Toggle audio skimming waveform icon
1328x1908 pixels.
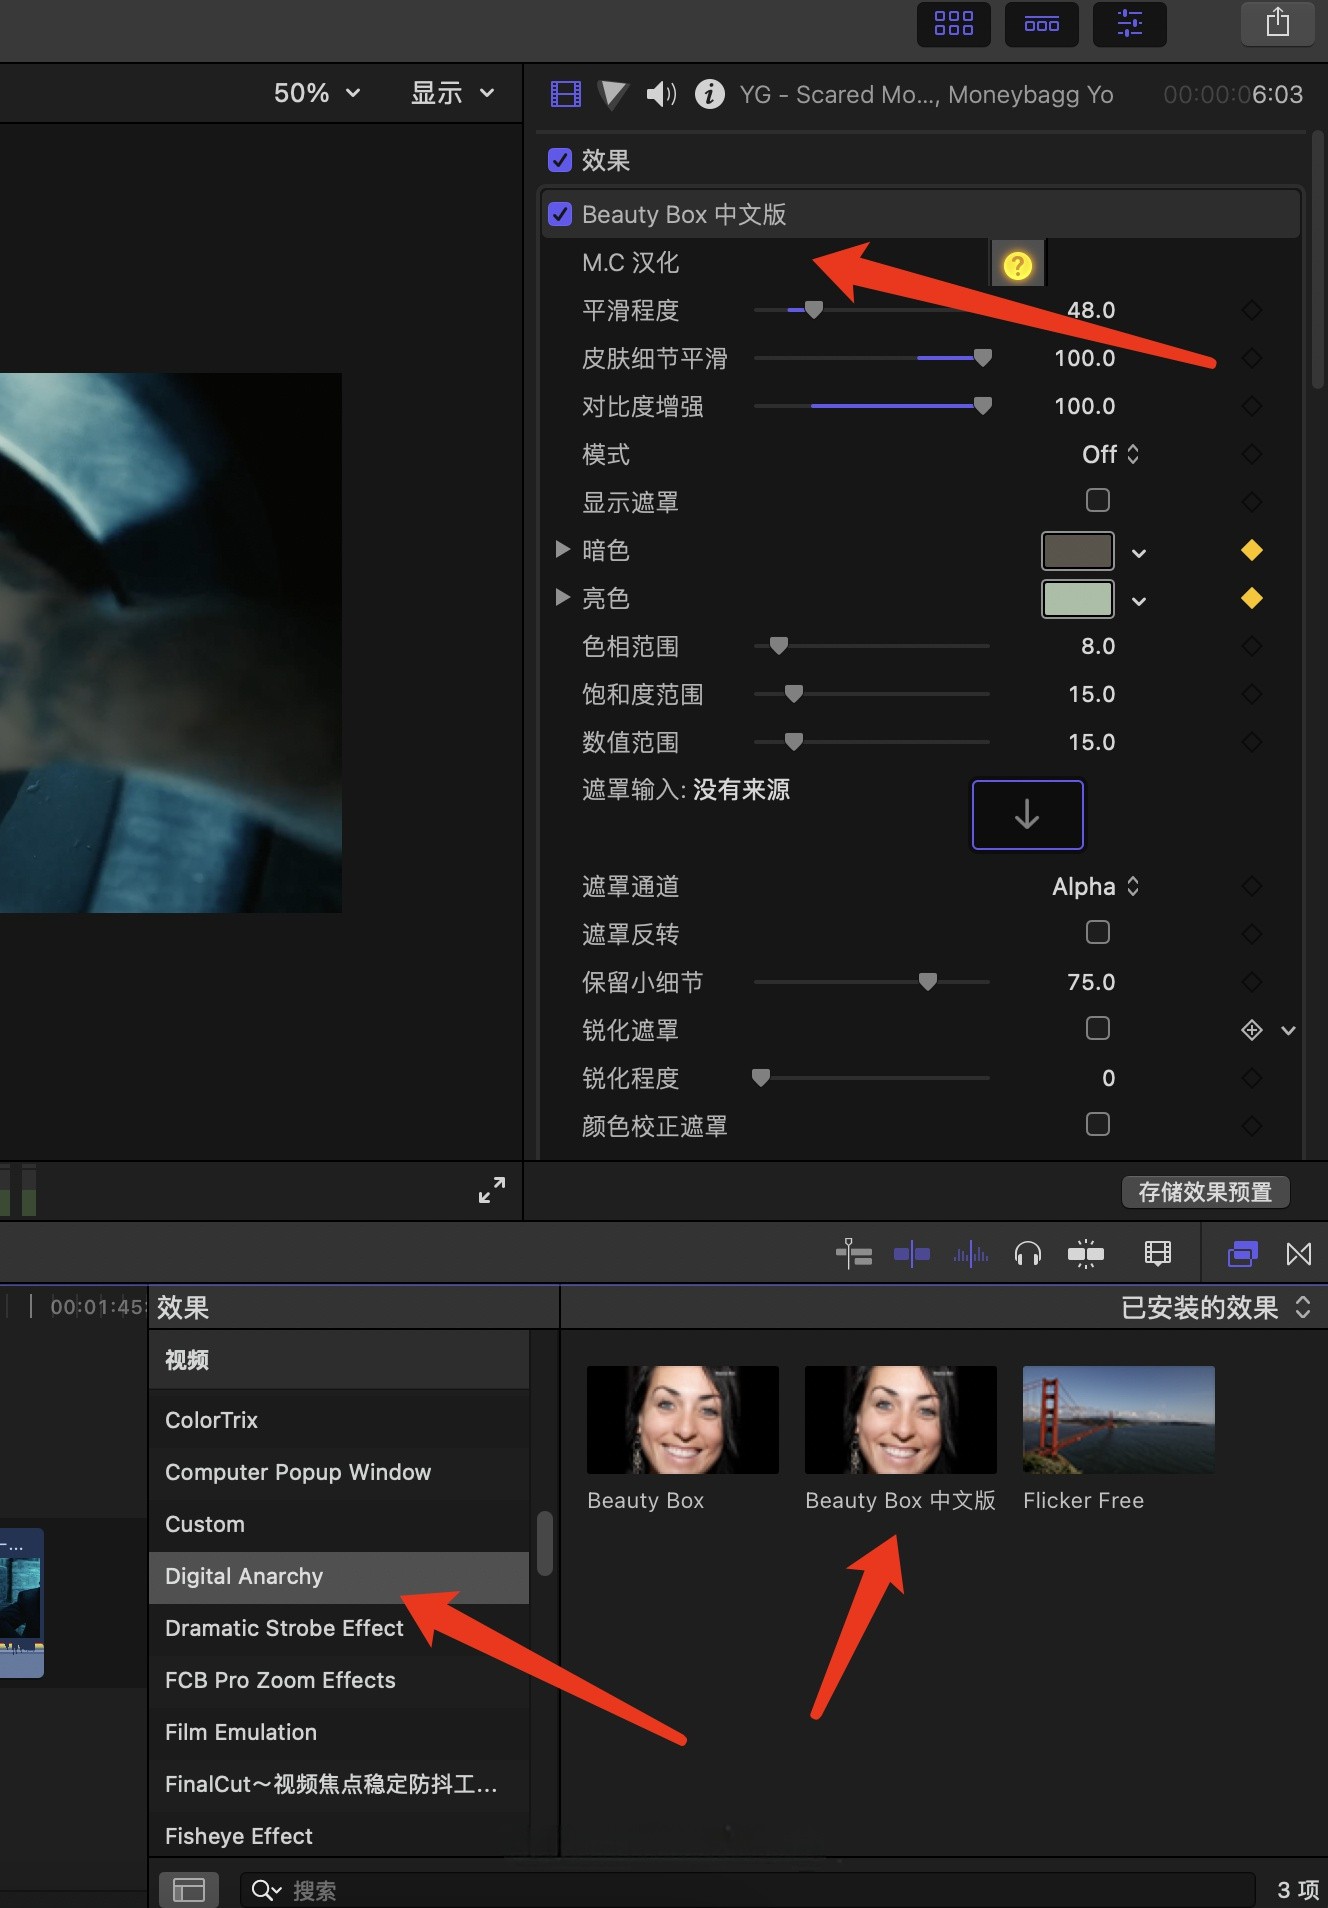tap(970, 1253)
